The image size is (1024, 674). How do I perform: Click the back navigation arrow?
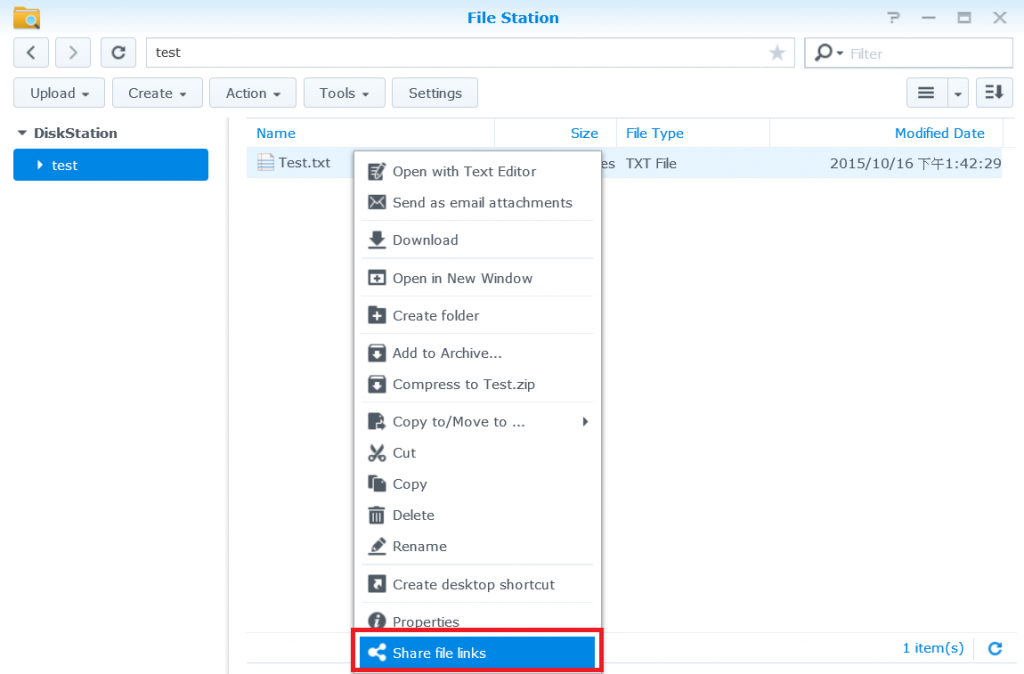coord(31,53)
